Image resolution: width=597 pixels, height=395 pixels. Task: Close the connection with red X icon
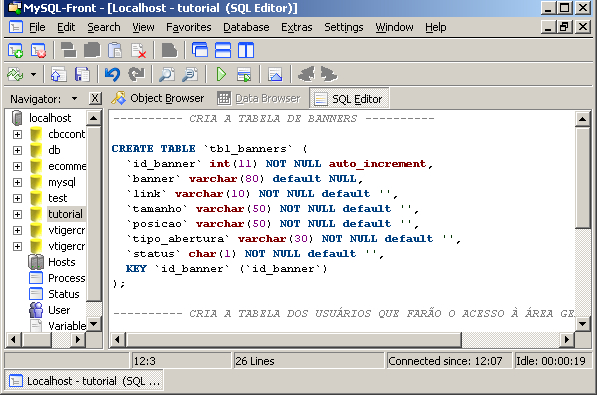coord(38,50)
